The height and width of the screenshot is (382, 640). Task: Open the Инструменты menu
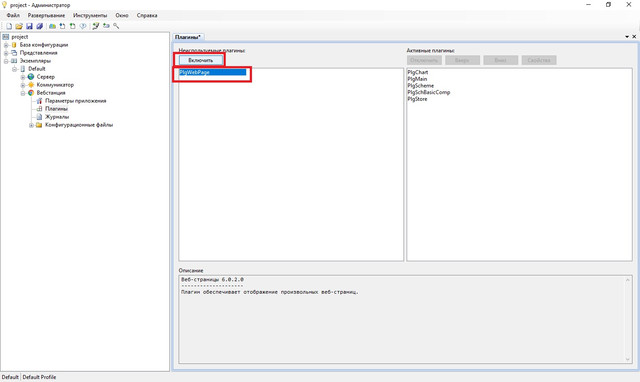coord(90,16)
